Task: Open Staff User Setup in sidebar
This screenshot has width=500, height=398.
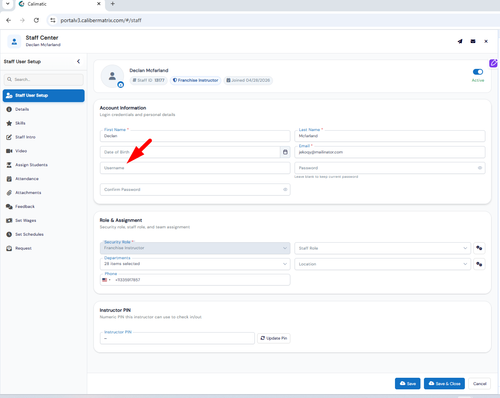Action: pyautogui.click(x=44, y=95)
